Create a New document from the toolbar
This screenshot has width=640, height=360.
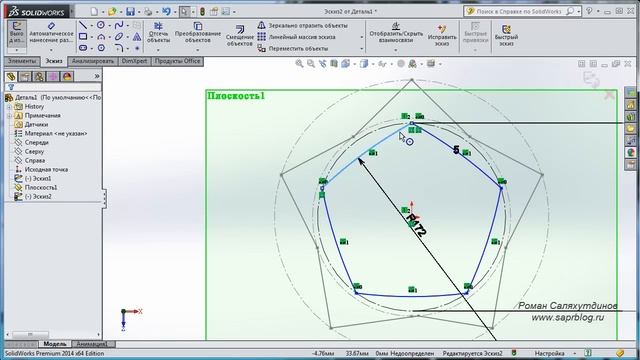pyautogui.click(x=94, y=11)
